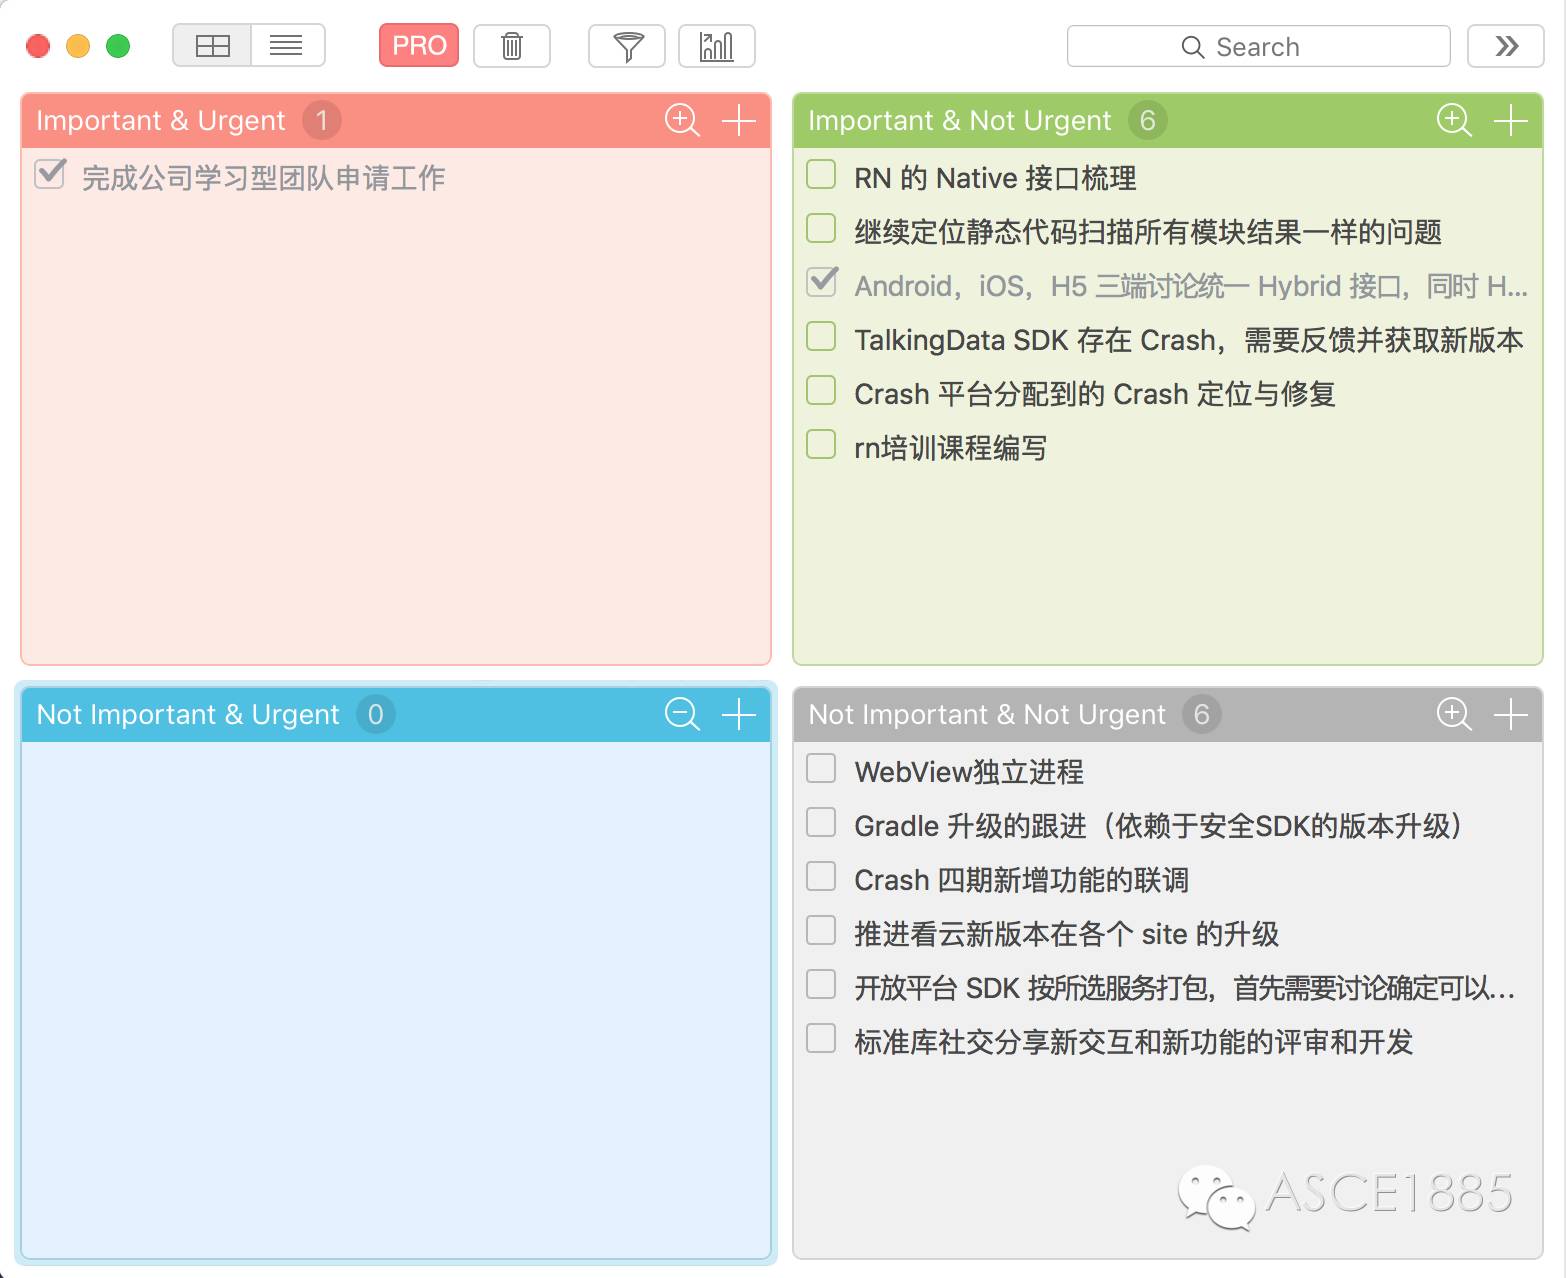Add task to Not Important & Not Urgent
Viewport: 1566px width, 1278px height.
(x=1510, y=714)
